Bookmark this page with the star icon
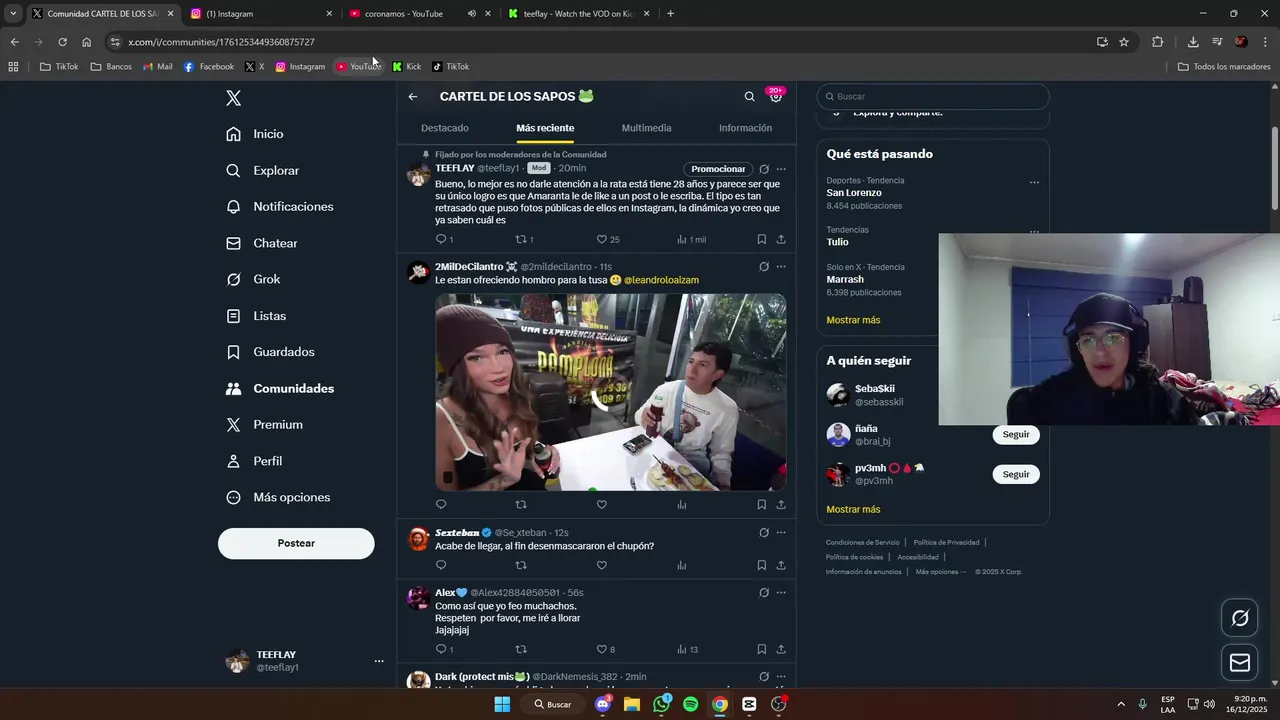 tap(1124, 42)
